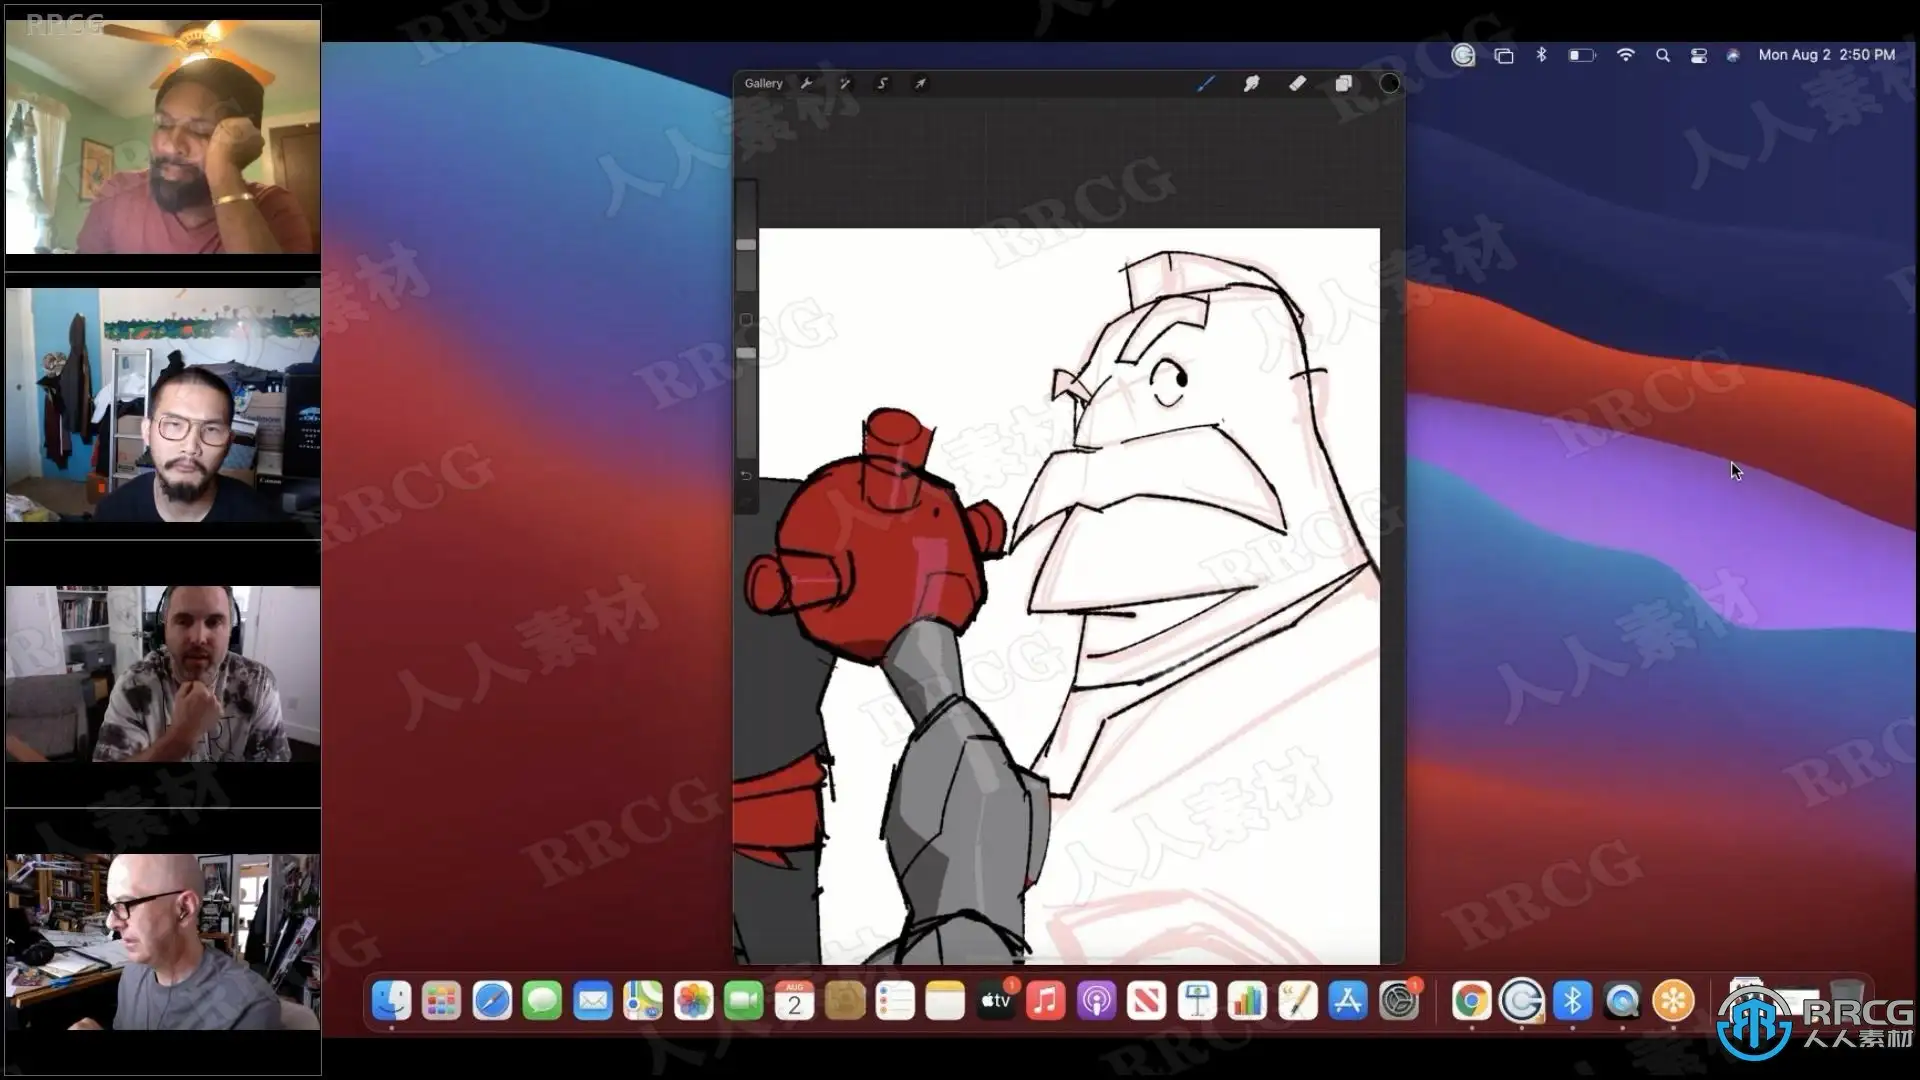Click the Undo arrow in sidebar

[746, 476]
